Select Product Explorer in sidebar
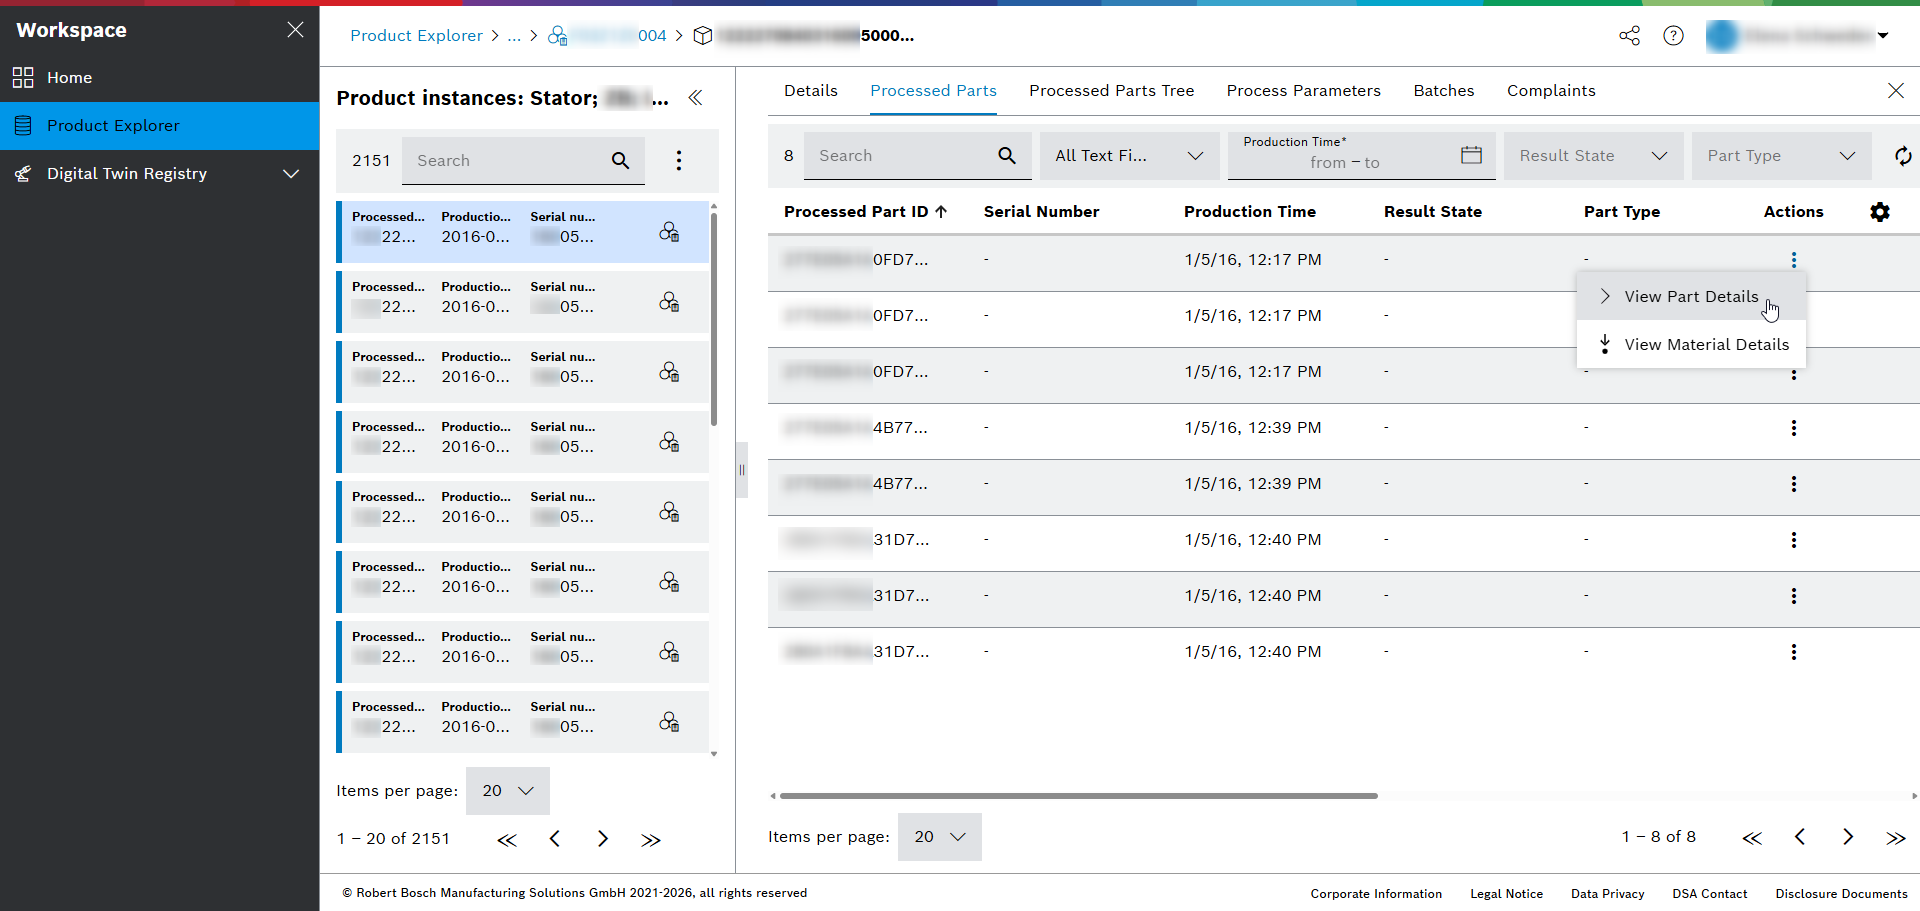The width and height of the screenshot is (1920, 911). (x=160, y=126)
